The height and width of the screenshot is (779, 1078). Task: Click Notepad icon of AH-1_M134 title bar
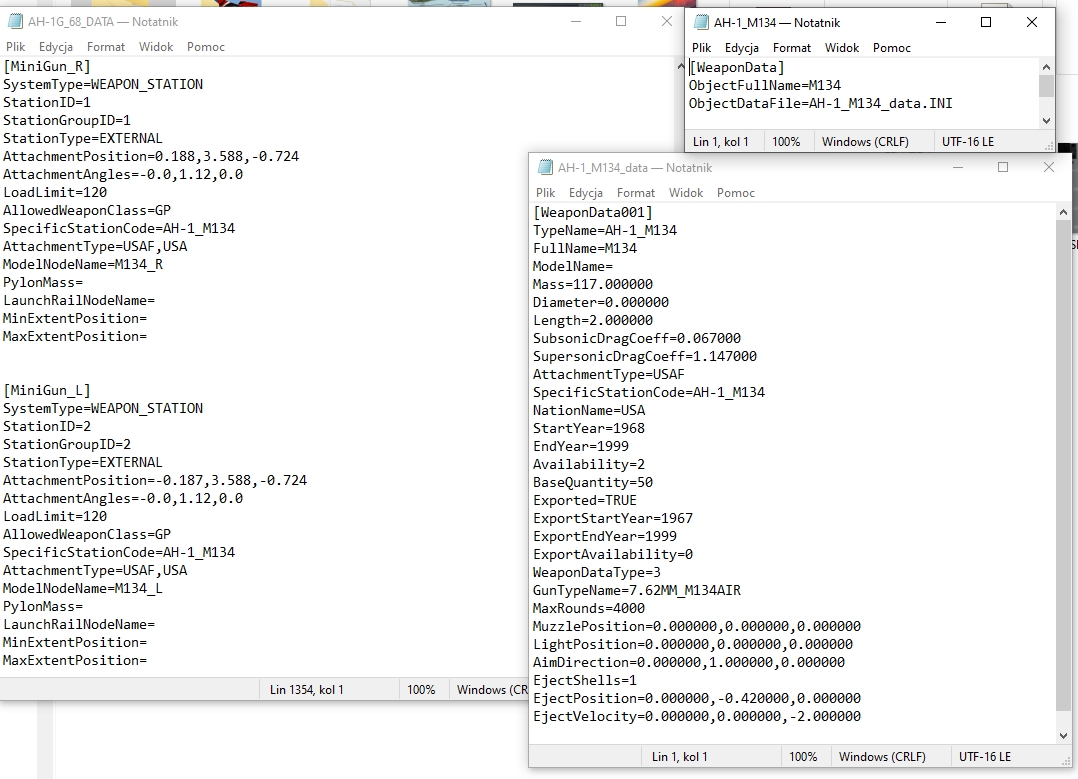click(x=701, y=22)
